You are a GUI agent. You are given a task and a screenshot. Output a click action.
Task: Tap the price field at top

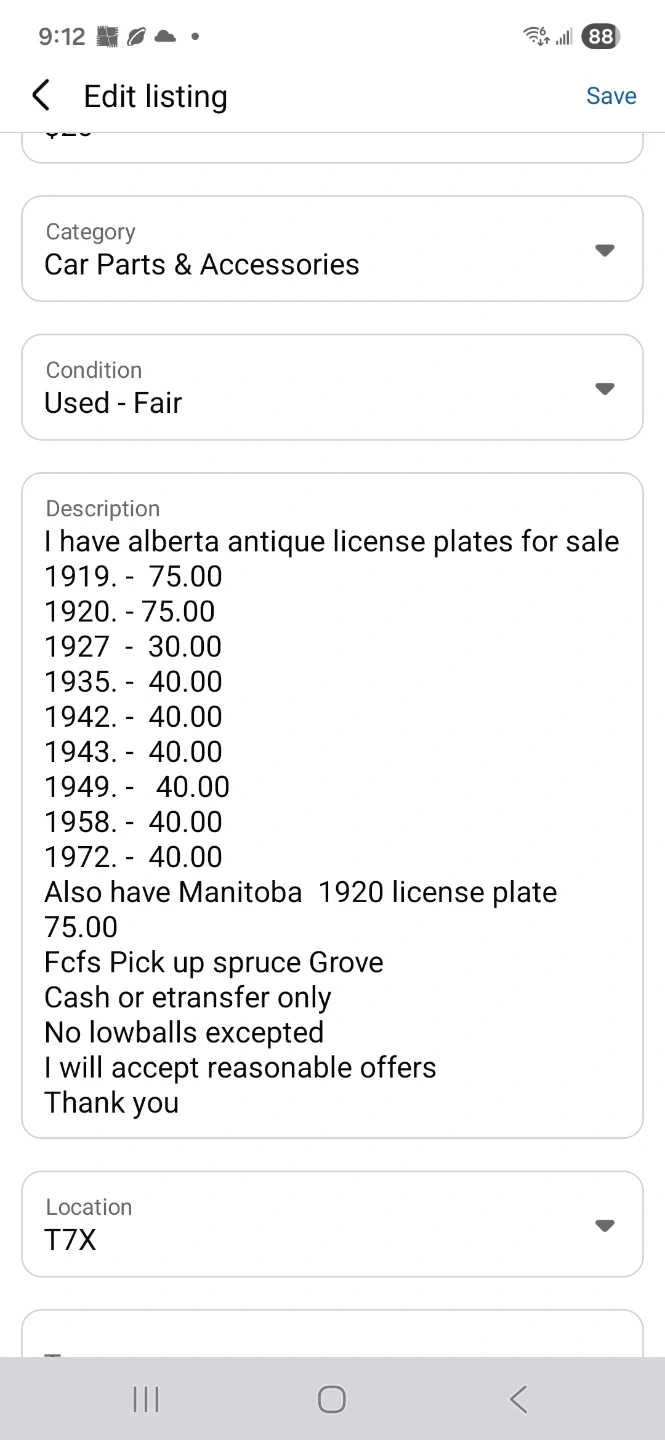pyautogui.click(x=332, y=147)
